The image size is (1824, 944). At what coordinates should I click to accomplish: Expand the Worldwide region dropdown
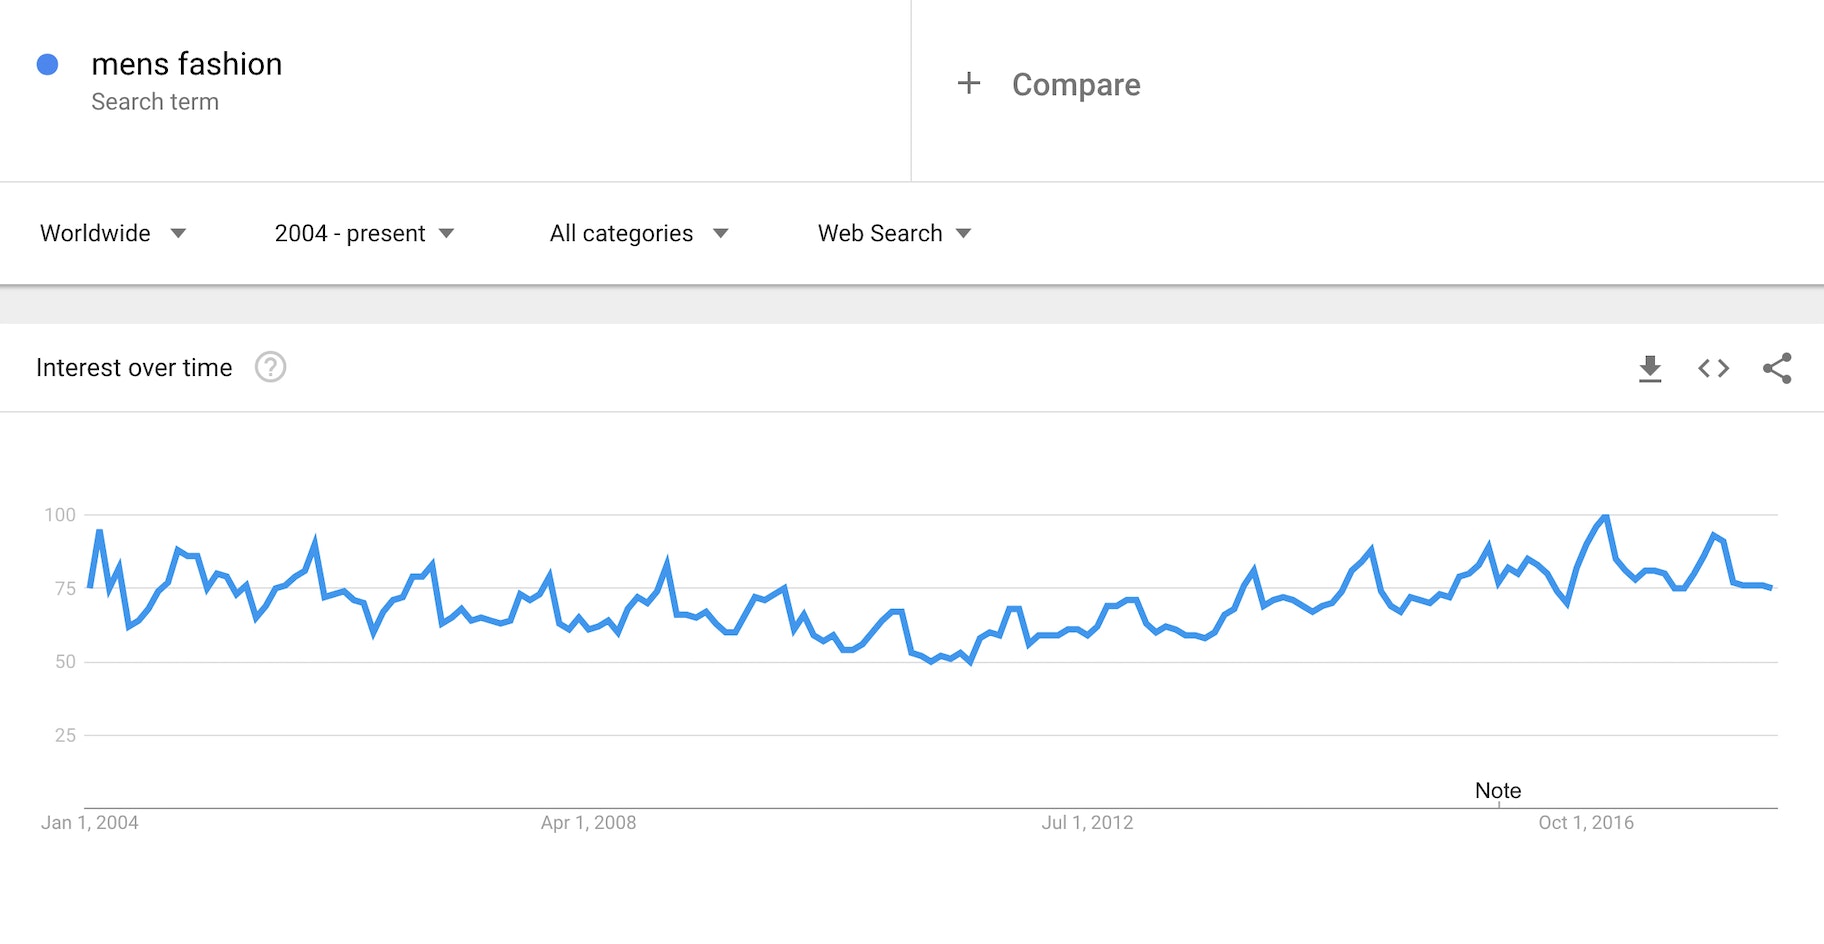[113, 233]
